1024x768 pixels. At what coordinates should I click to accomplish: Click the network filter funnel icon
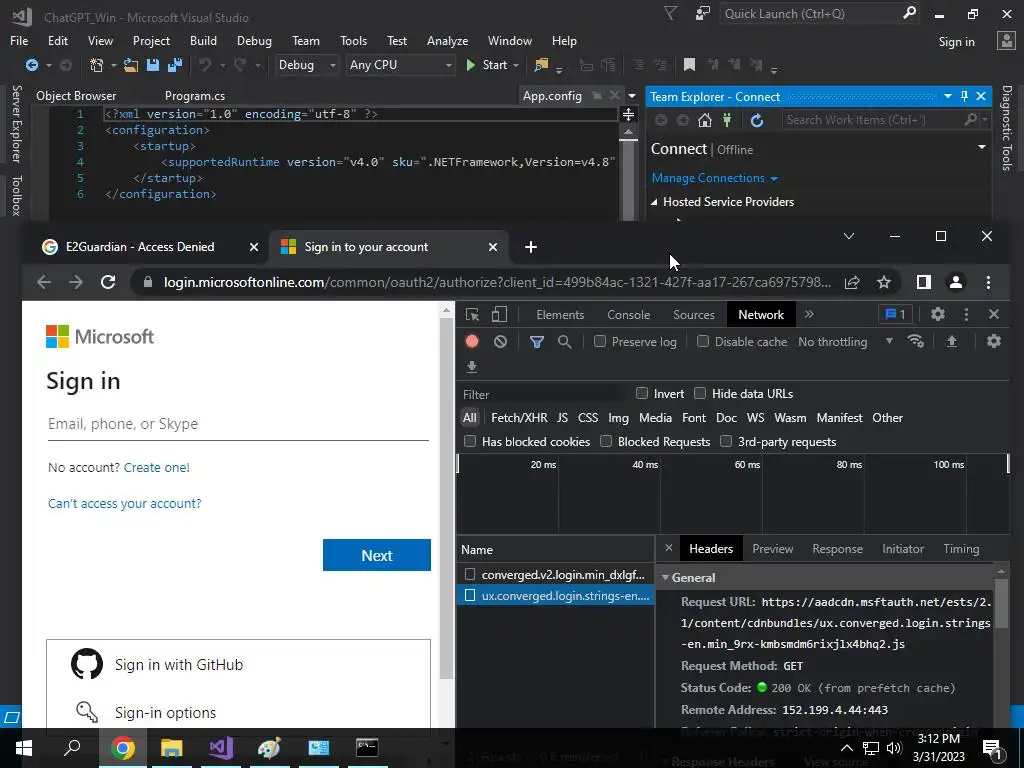click(537, 342)
